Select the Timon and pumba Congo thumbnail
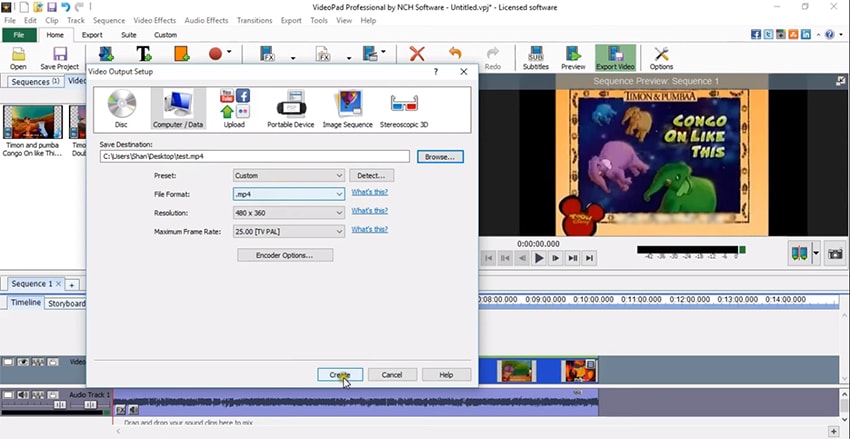 click(x=33, y=122)
